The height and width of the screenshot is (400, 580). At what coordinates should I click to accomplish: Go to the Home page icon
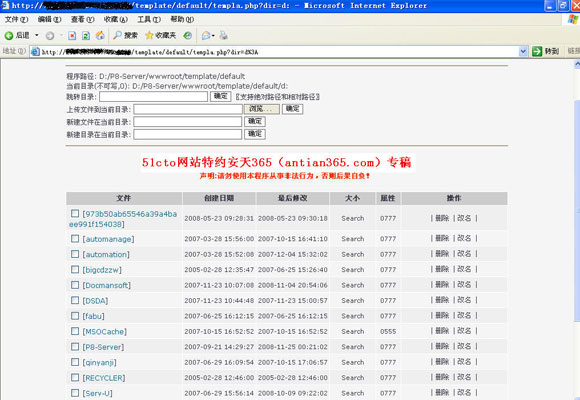click(100, 36)
